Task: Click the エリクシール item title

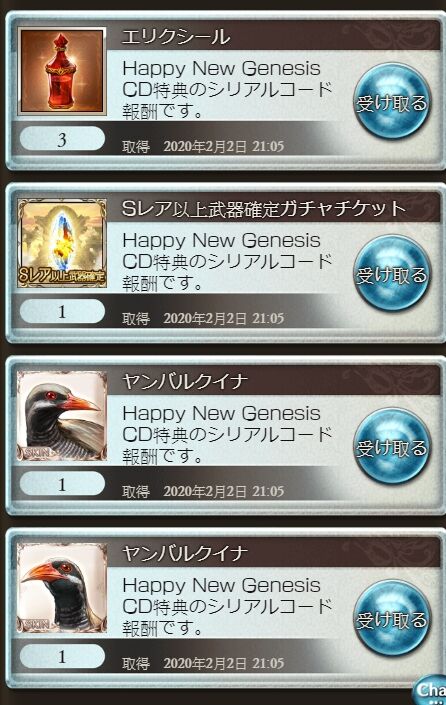Action: click(176, 36)
